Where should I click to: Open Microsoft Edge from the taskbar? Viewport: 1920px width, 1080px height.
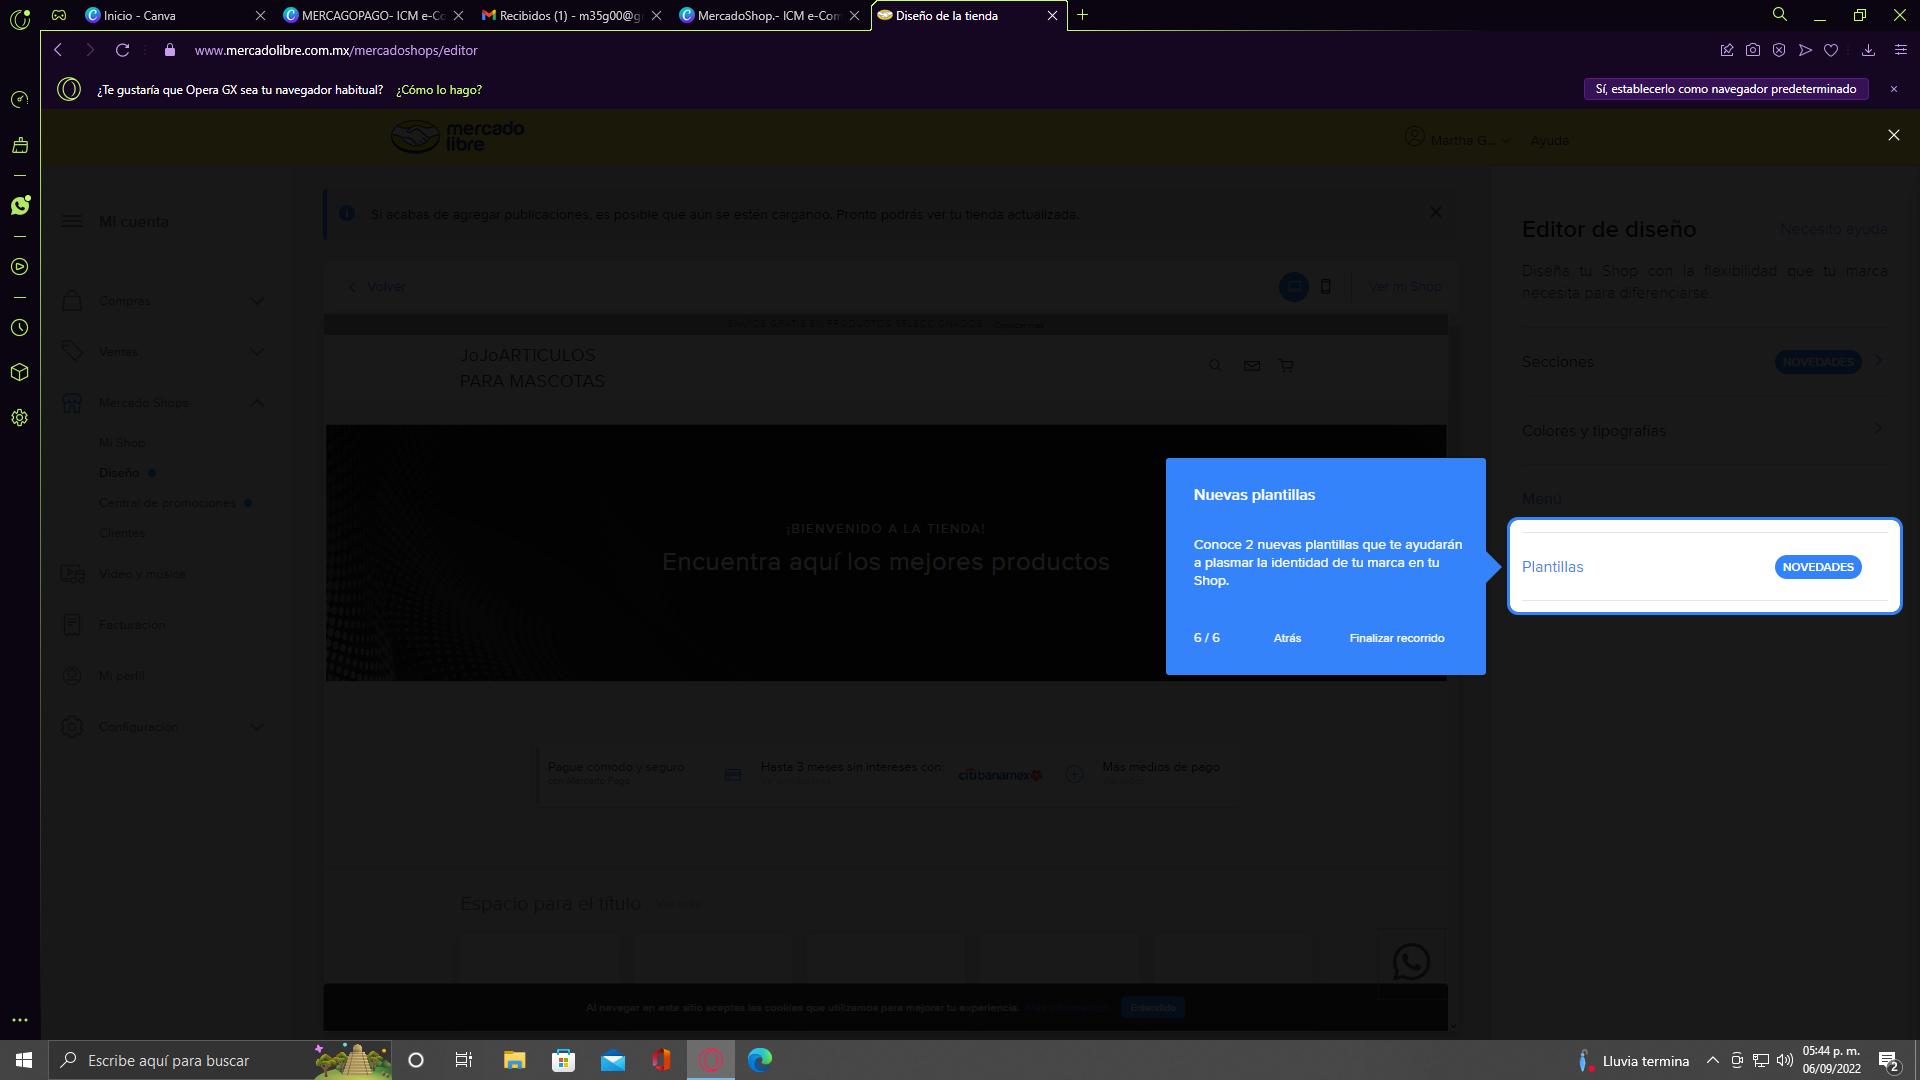tap(760, 1060)
